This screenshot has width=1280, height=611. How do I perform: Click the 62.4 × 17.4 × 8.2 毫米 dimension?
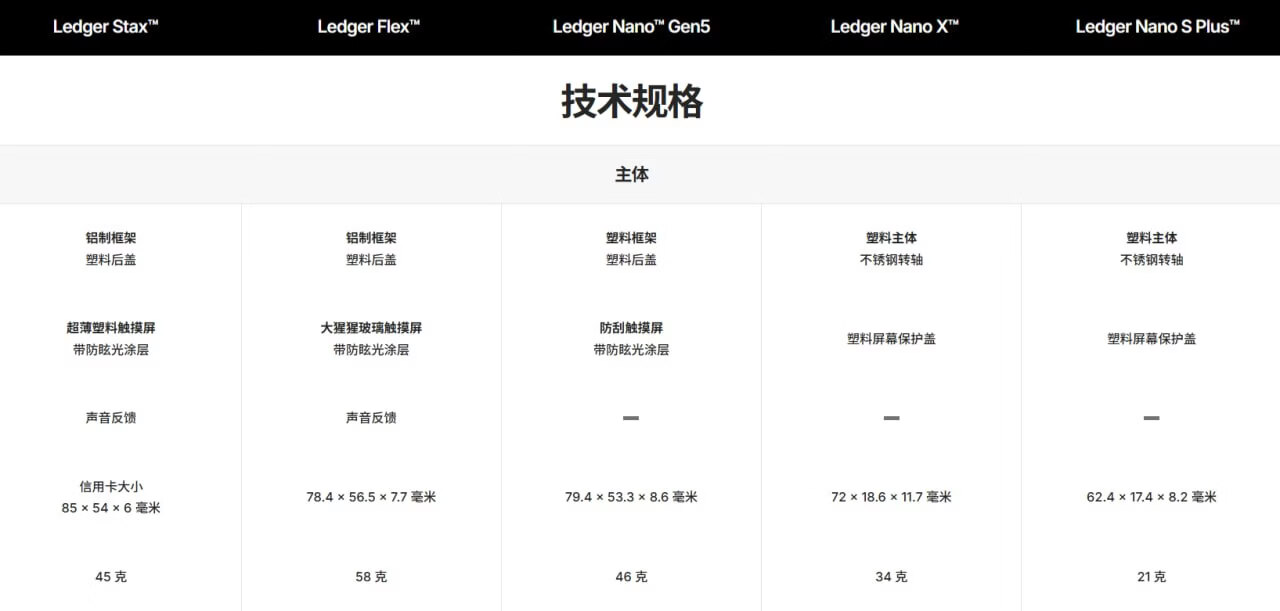pos(1151,497)
